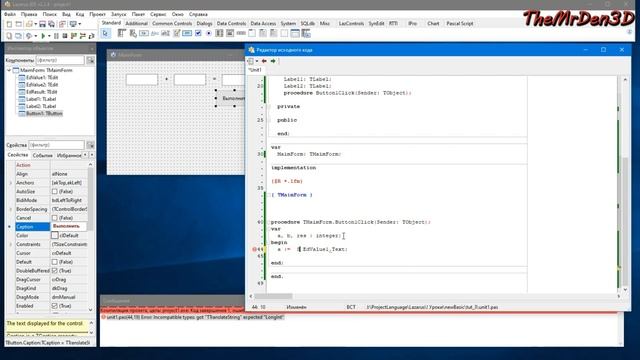Select Label2: TLabel in component tree

click(41, 106)
